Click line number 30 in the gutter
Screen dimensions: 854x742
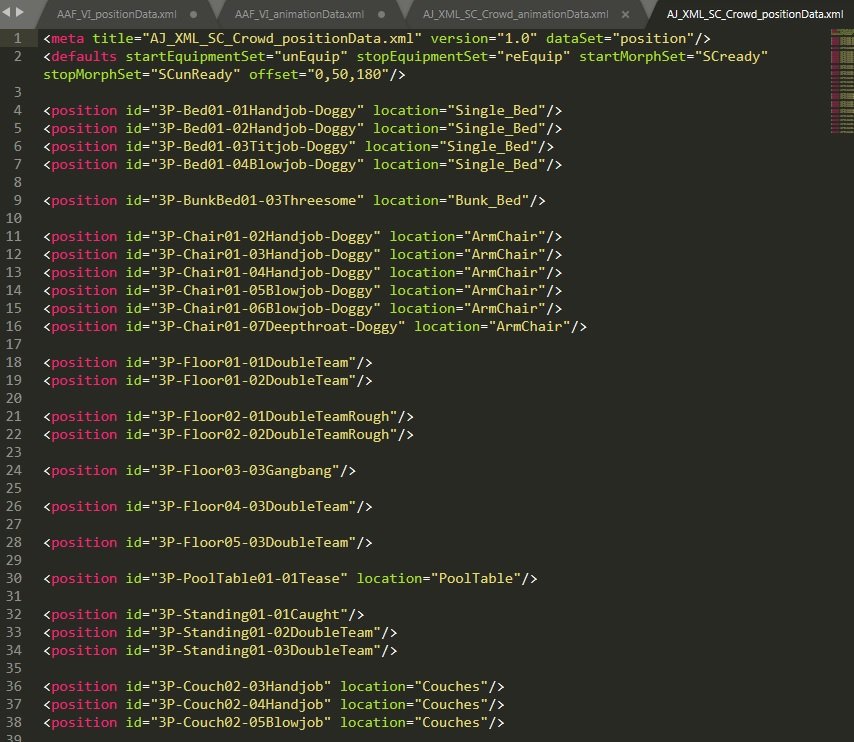(x=18, y=578)
